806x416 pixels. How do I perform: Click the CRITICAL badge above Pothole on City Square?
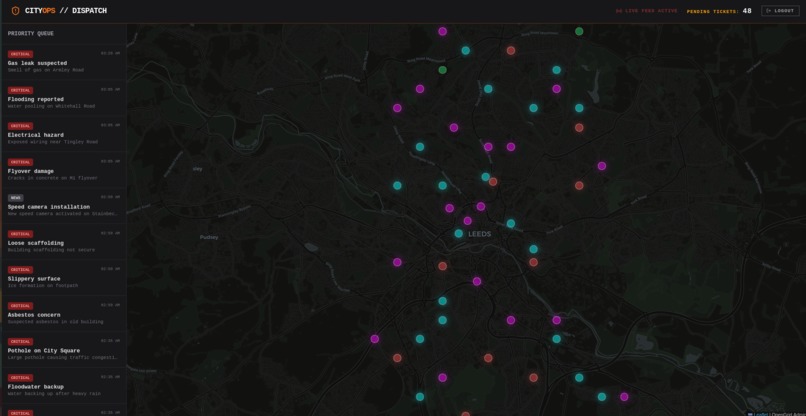[21, 341]
